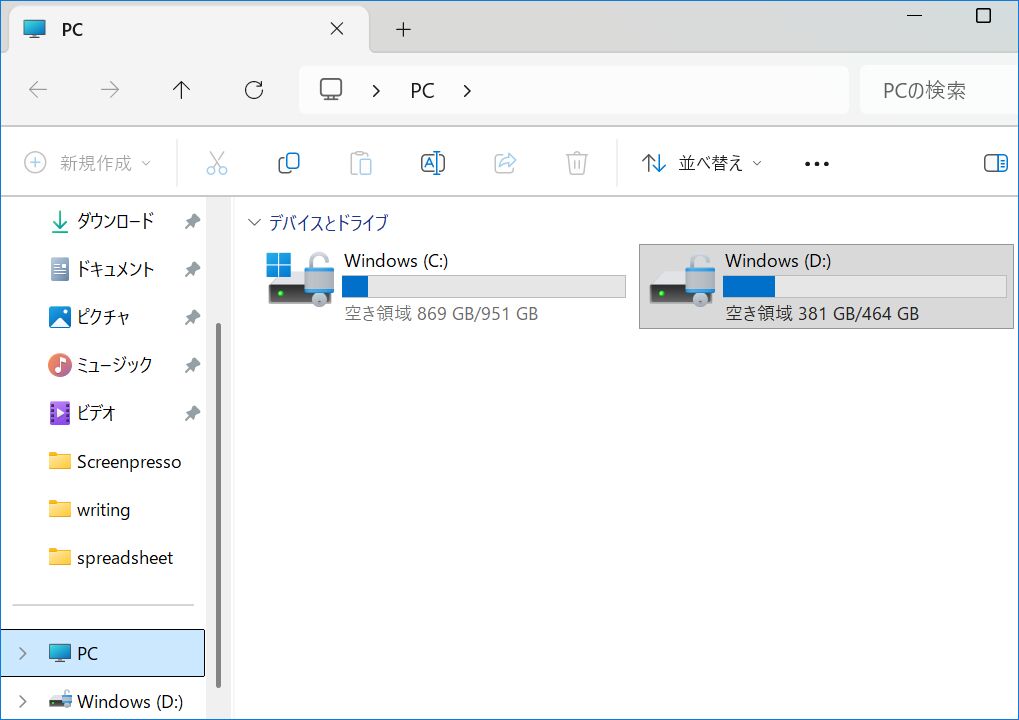The image size is (1019, 720).
Task: Collapse the デバイスとドライブ group
Action: [256, 223]
